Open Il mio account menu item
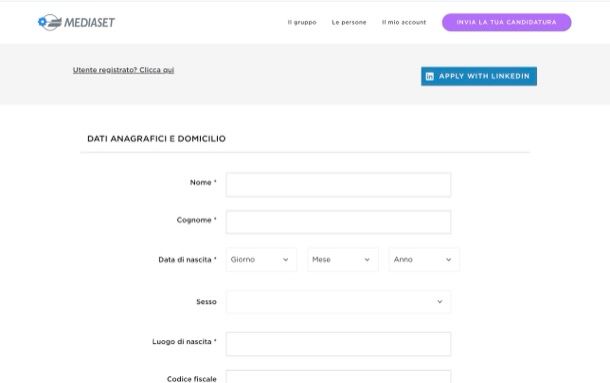The width and height of the screenshot is (610, 383). [404, 22]
